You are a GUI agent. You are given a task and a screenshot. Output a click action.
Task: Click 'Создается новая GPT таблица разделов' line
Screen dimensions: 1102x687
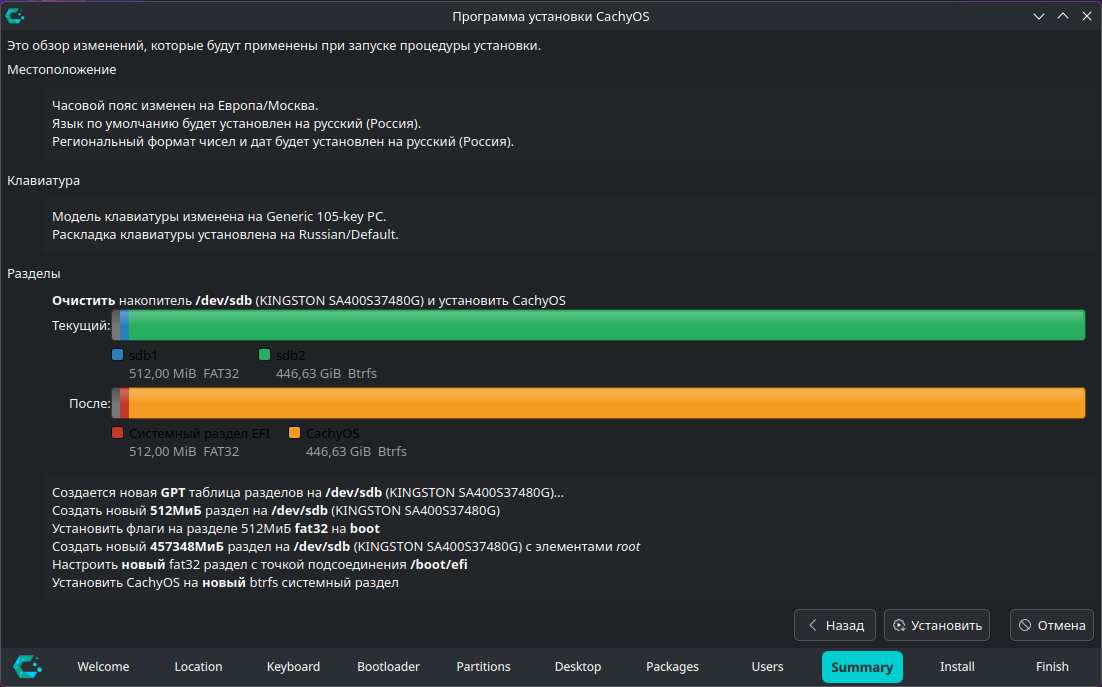[x=308, y=492]
